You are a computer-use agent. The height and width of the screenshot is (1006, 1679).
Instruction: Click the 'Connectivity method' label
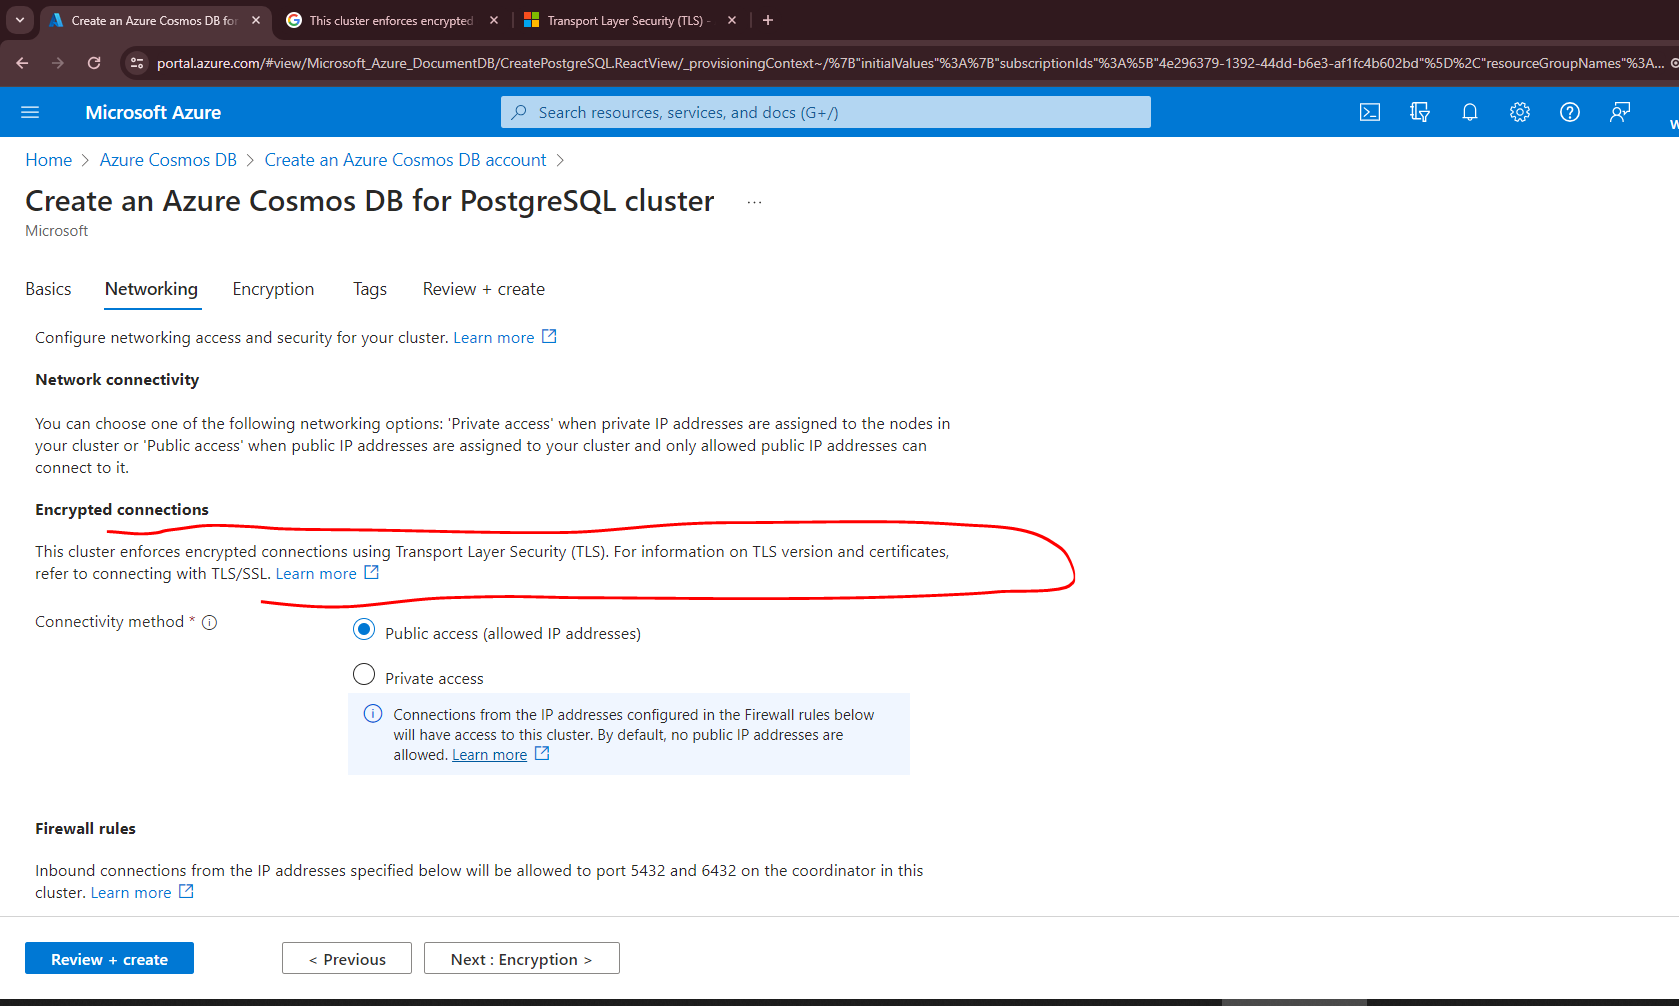[x=110, y=622]
